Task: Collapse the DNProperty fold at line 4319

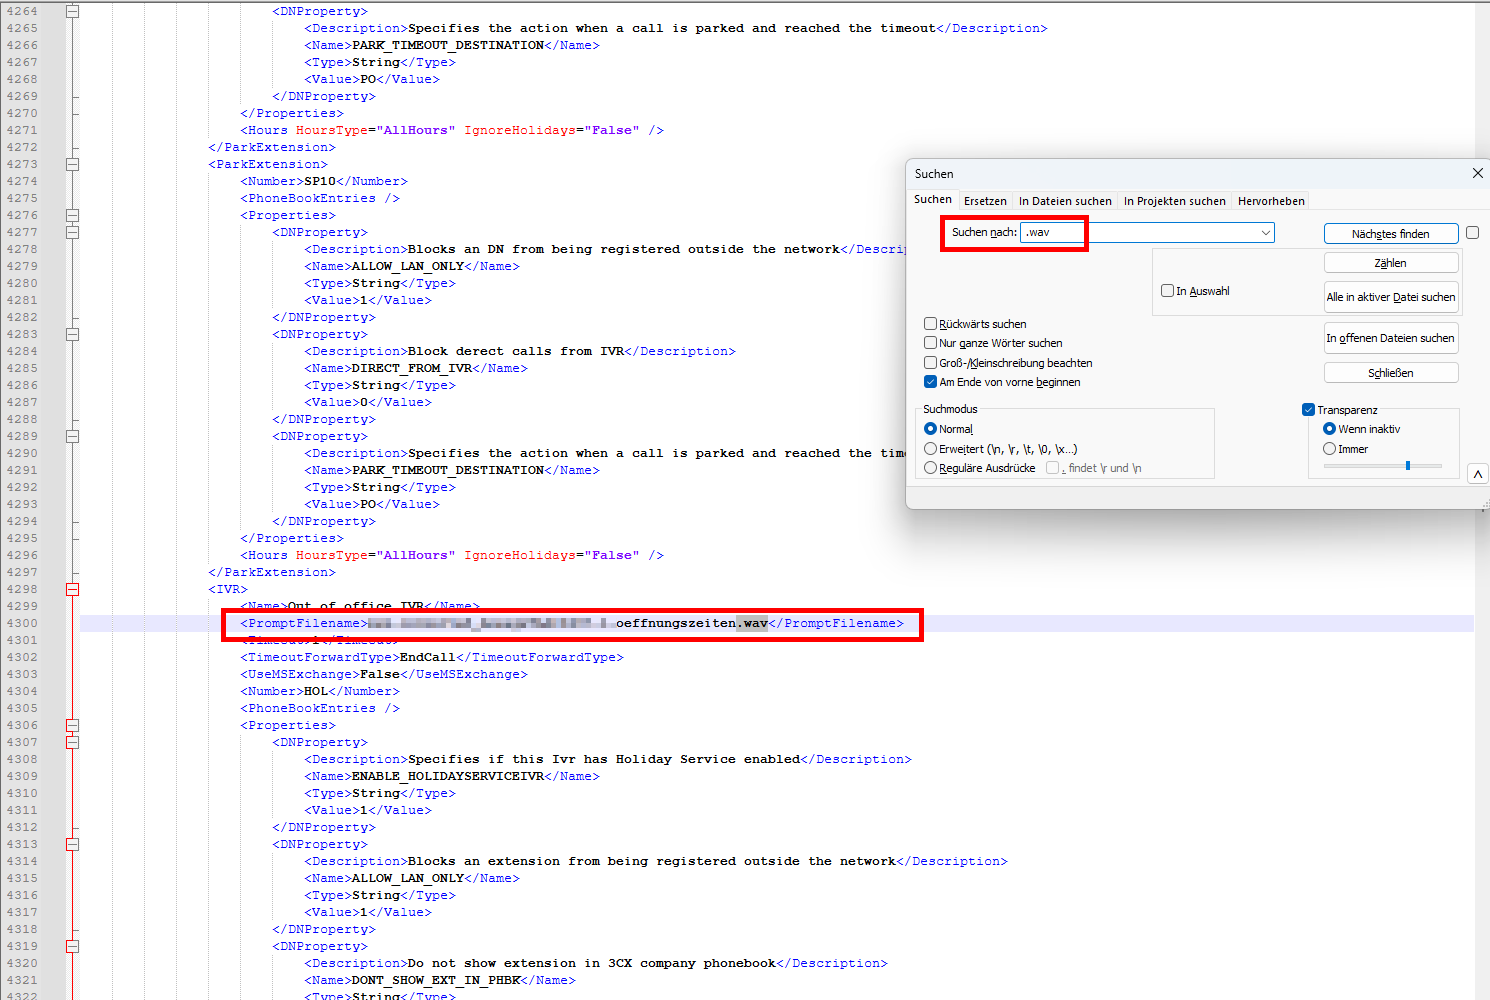Action: pyautogui.click(x=72, y=946)
